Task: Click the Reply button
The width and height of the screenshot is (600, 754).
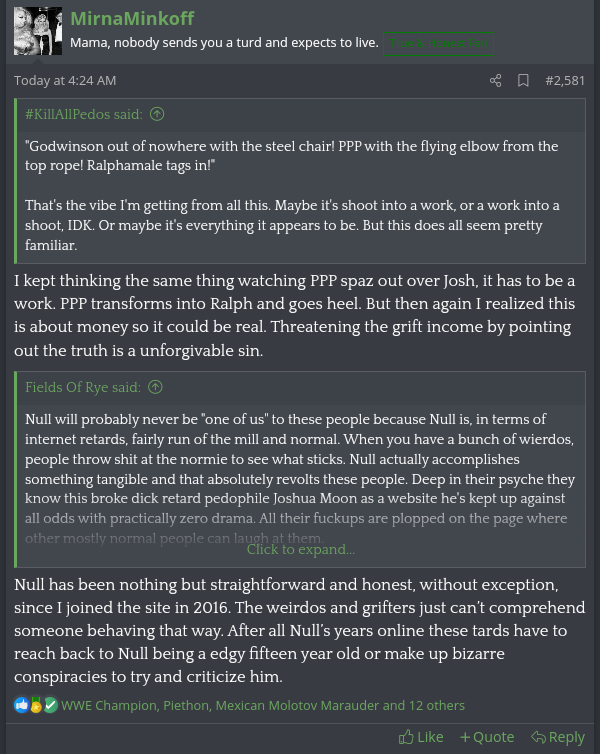Action: tap(558, 737)
